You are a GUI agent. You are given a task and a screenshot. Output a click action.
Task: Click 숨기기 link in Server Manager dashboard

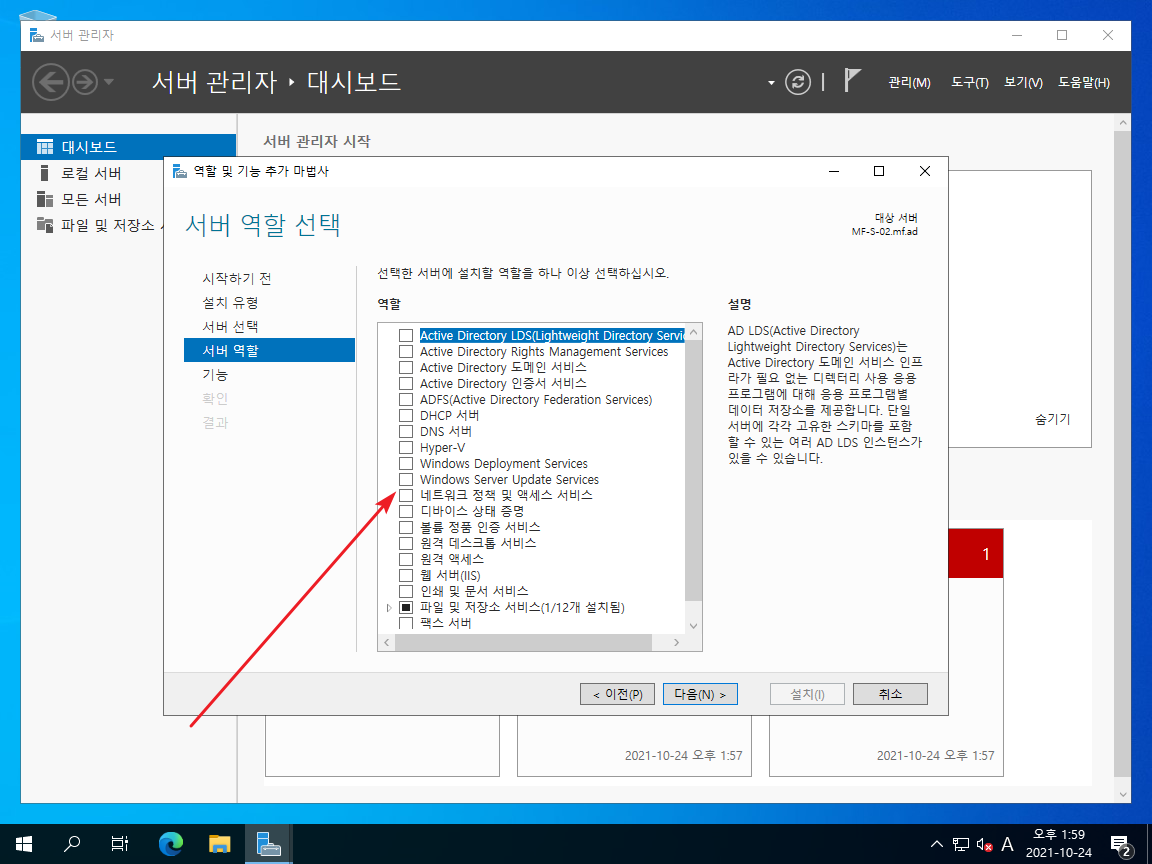[1052, 420]
